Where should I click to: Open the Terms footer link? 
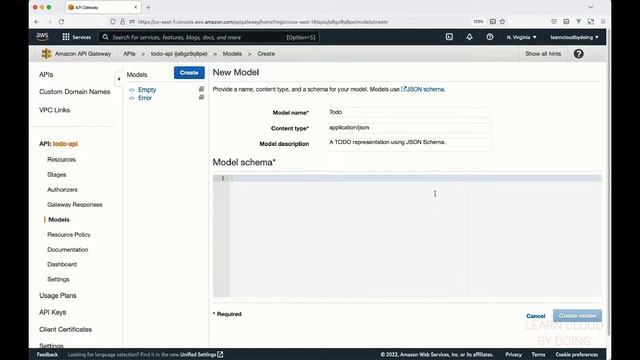538,355
